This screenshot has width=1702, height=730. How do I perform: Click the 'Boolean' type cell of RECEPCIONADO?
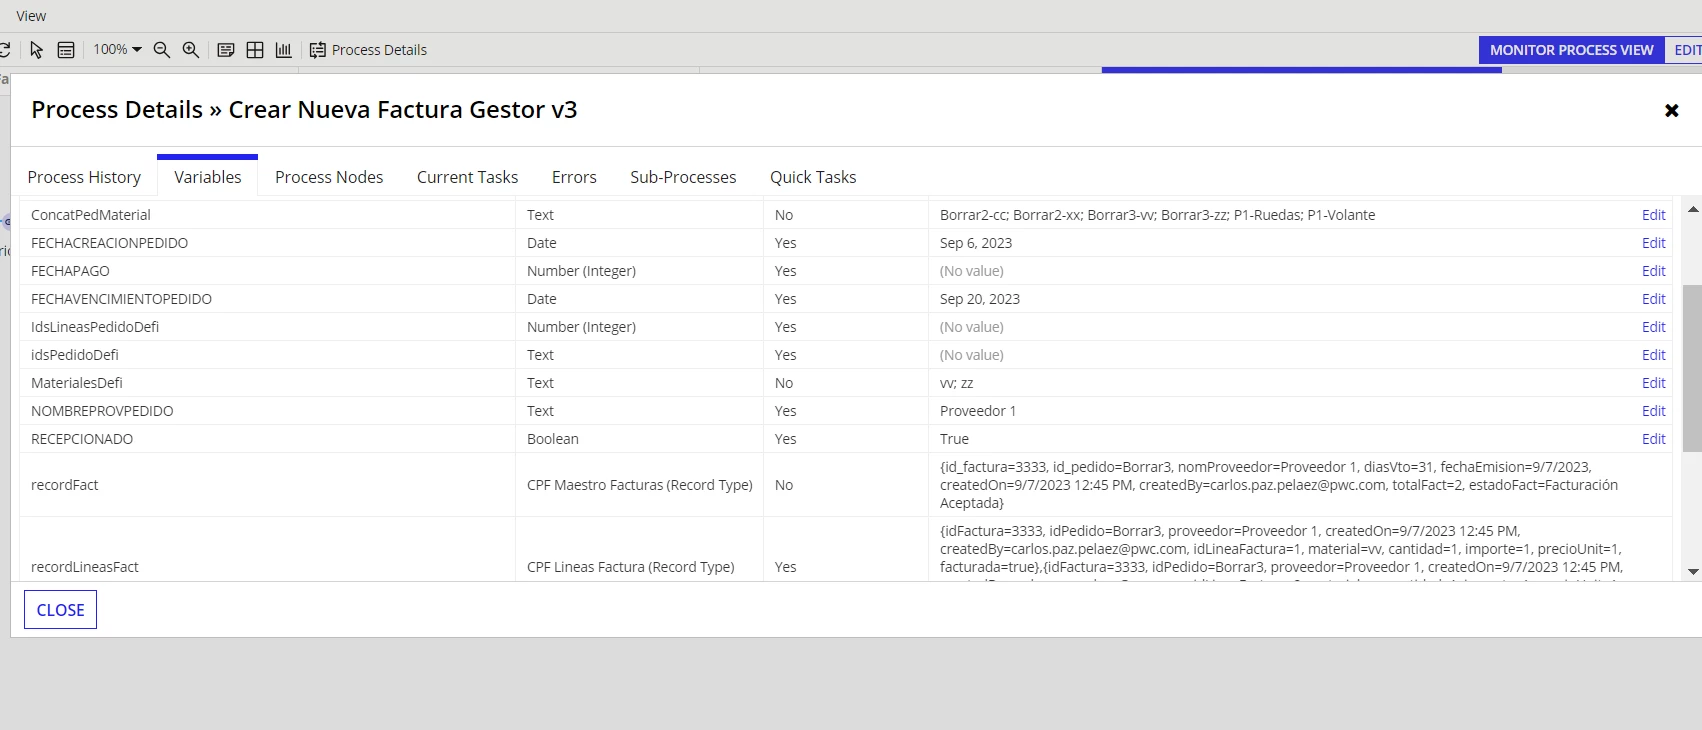[x=553, y=439]
